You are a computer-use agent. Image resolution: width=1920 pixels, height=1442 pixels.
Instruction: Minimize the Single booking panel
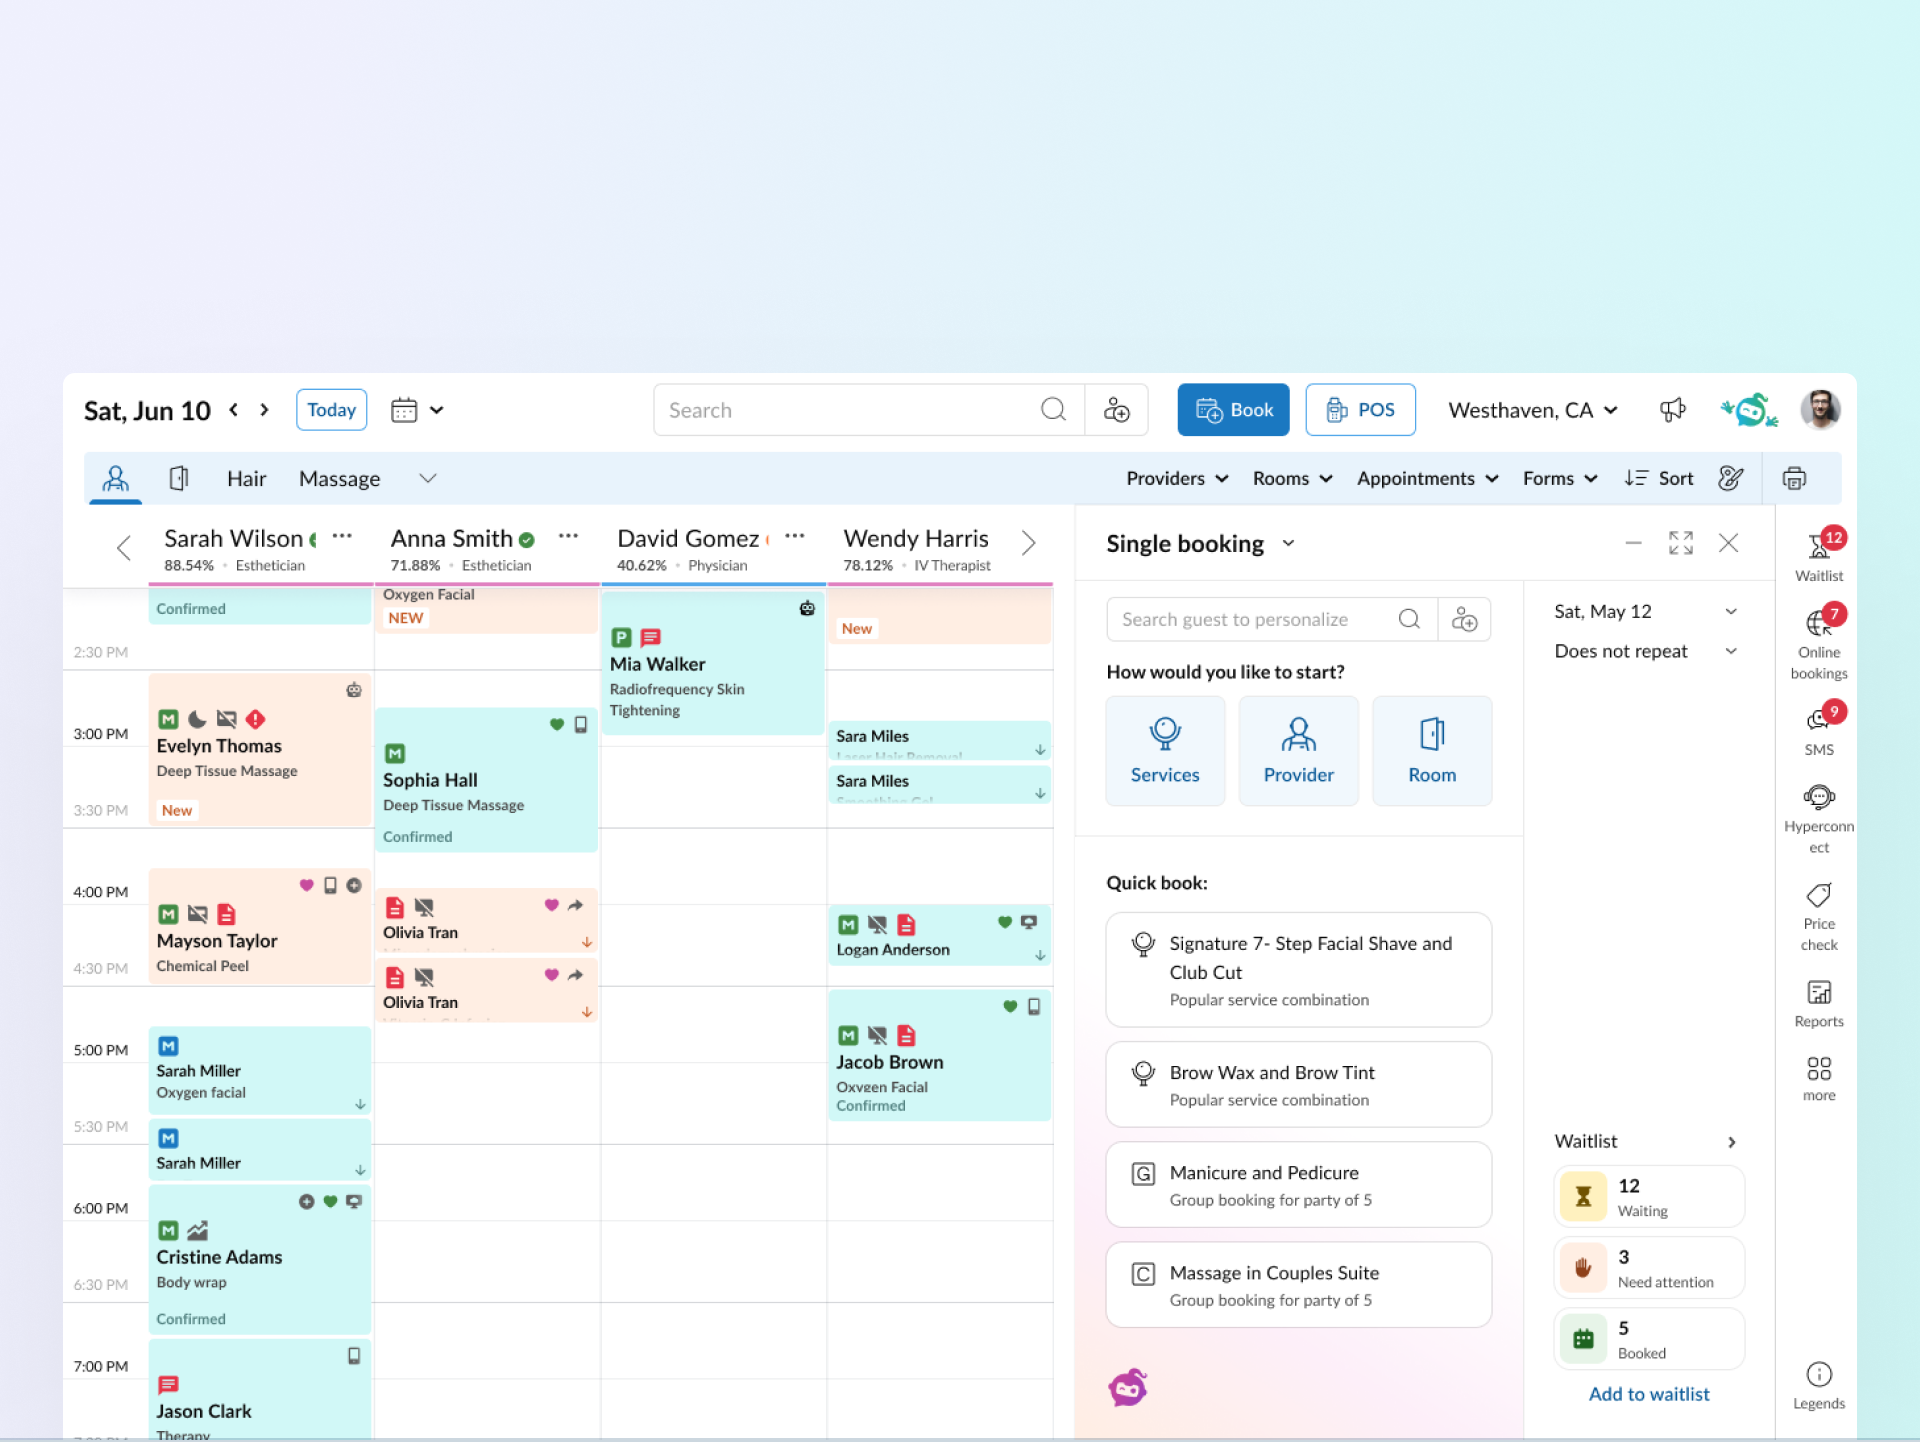coord(1633,543)
